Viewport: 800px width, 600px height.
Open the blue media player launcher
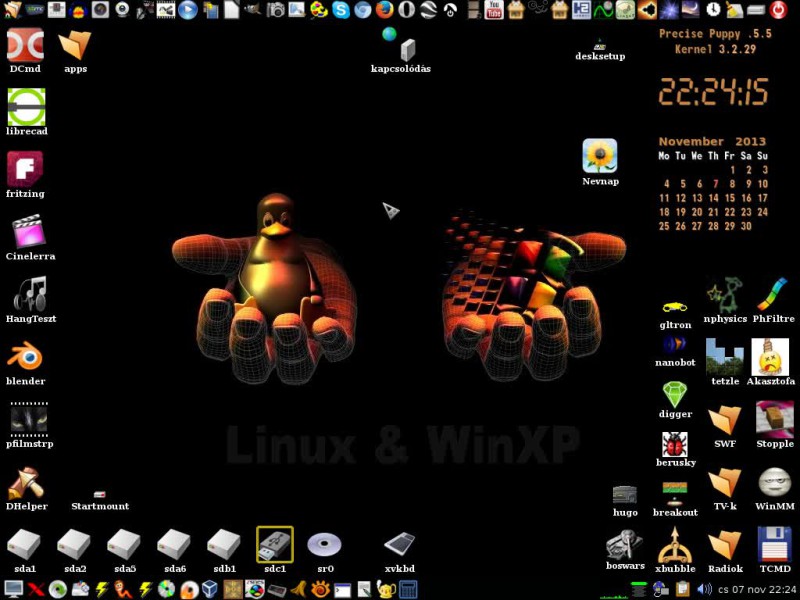(x=188, y=10)
